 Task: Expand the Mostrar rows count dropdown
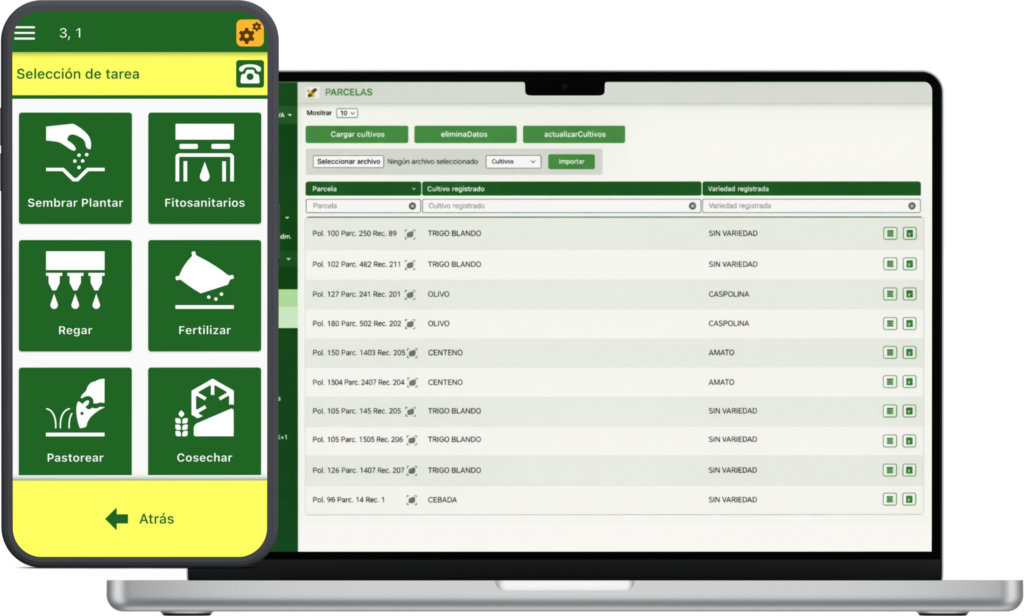pyautogui.click(x=347, y=114)
